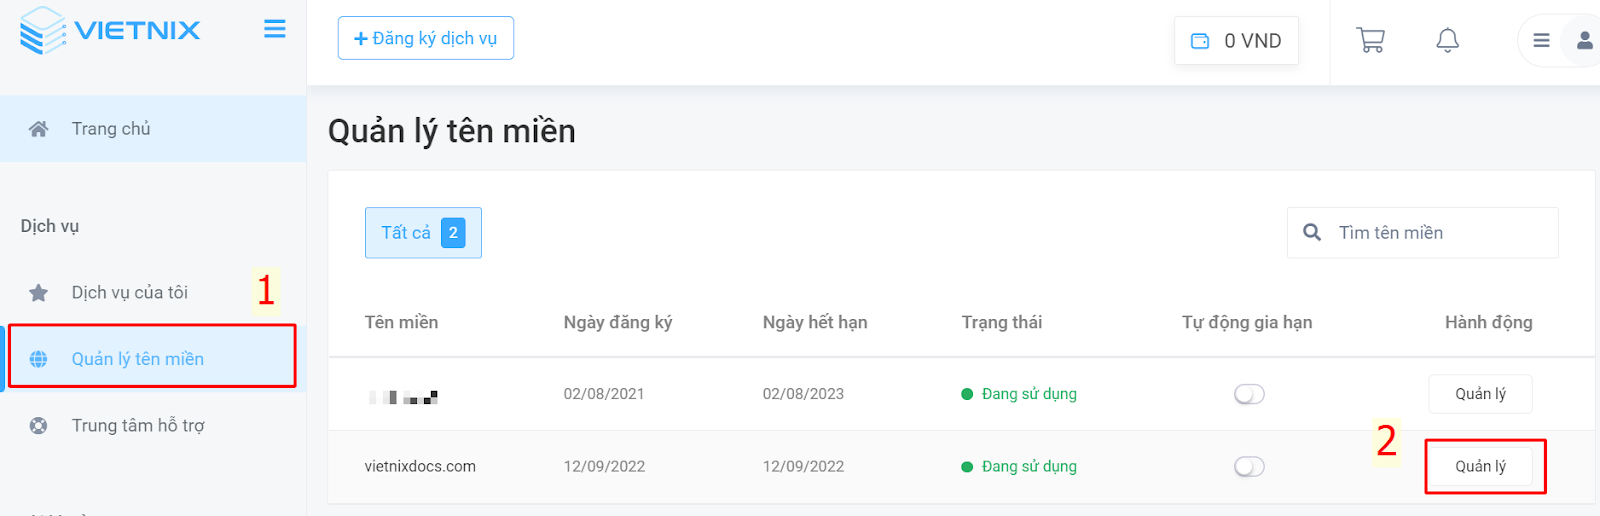Enable auto-renew toggle for first domain
Screen dimensions: 1600x516
tap(1249, 394)
